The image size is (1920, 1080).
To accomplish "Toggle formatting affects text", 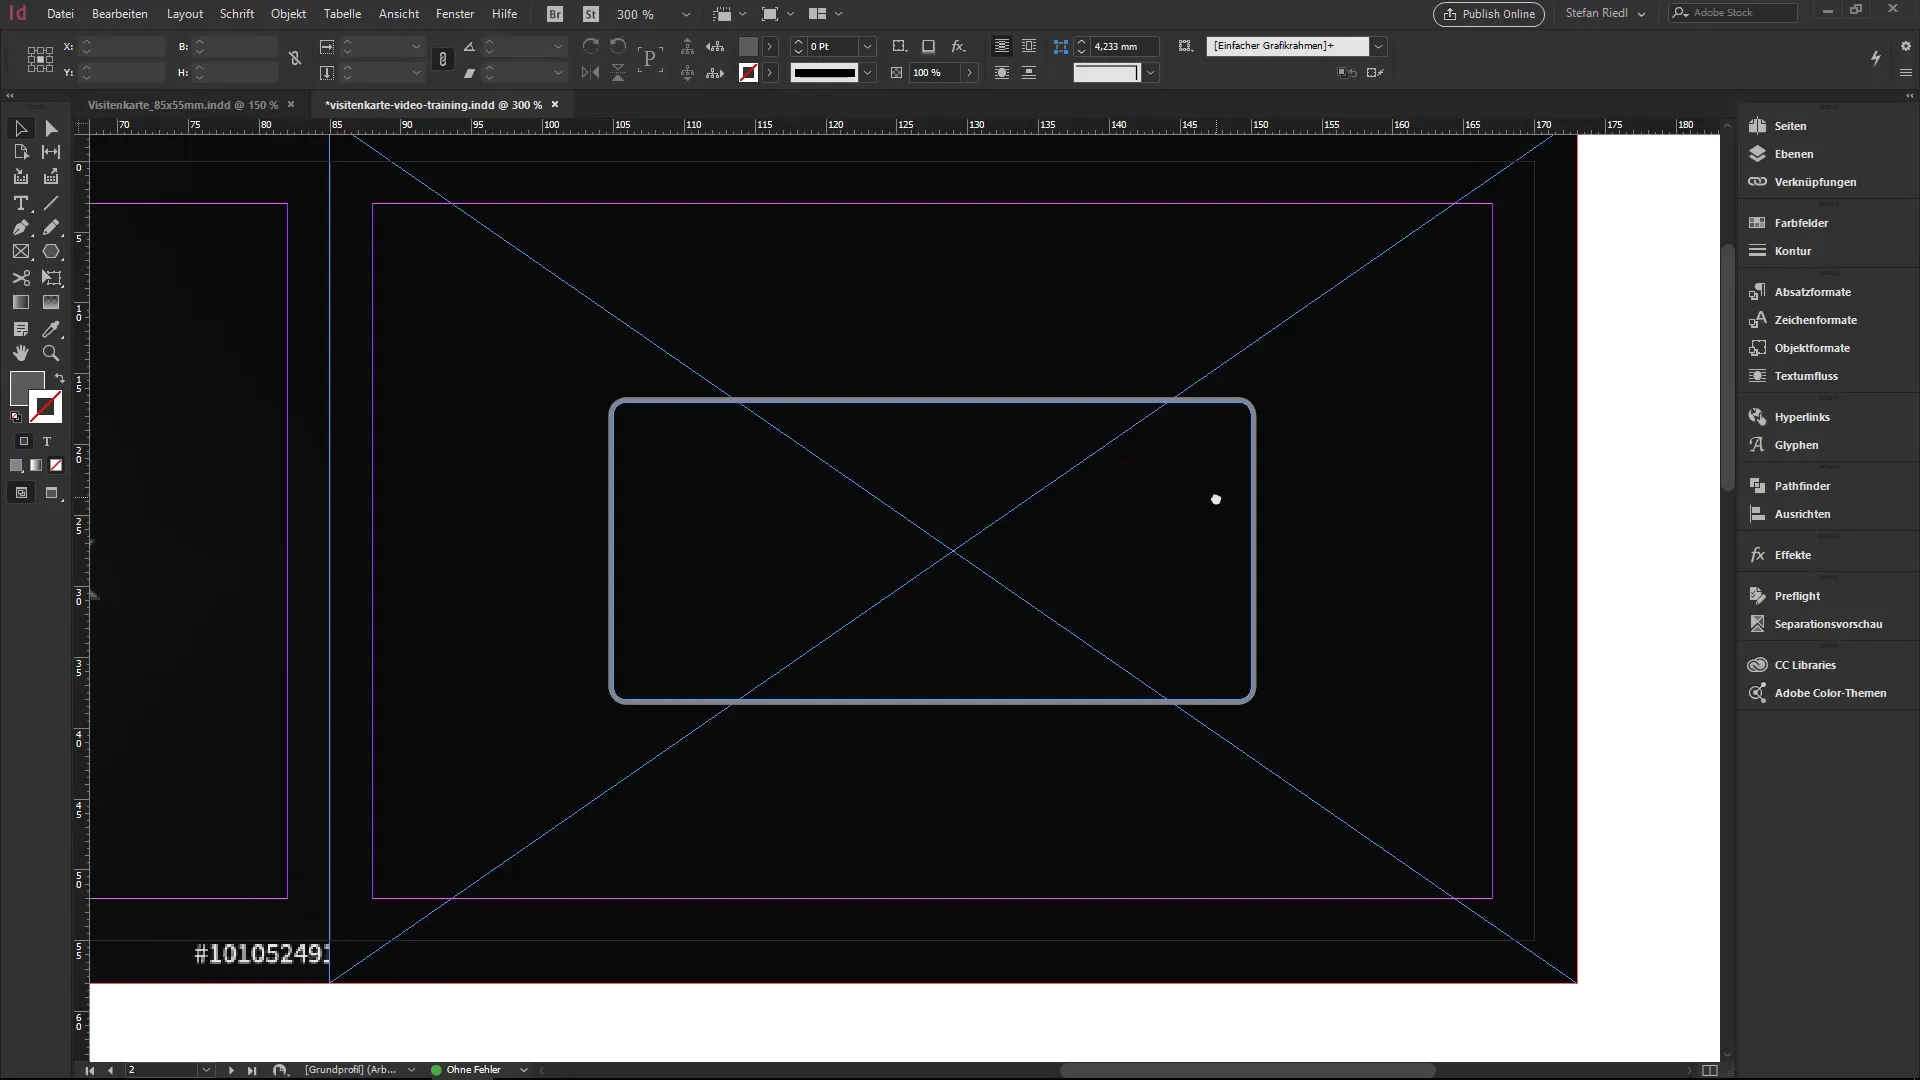I will pos(46,441).
